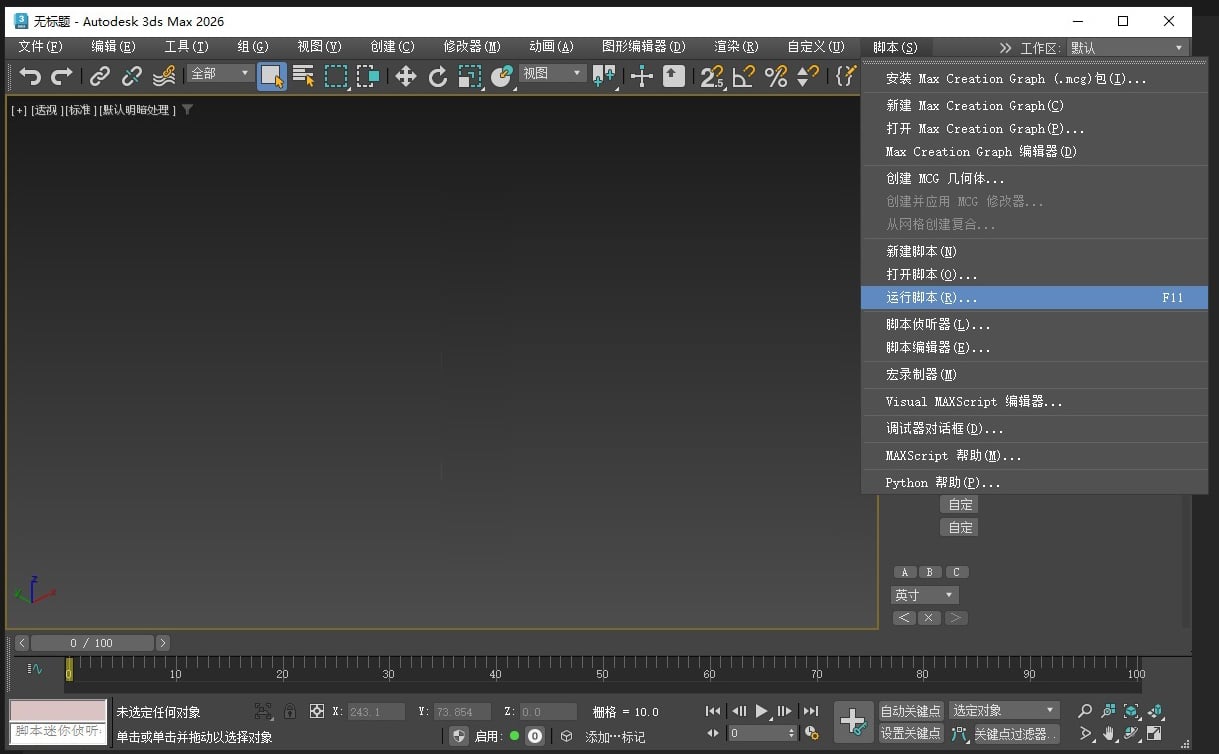The image size is (1219, 754).
Task: Activate Bind to Space Warp tool
Action: [x=164, y=76]
